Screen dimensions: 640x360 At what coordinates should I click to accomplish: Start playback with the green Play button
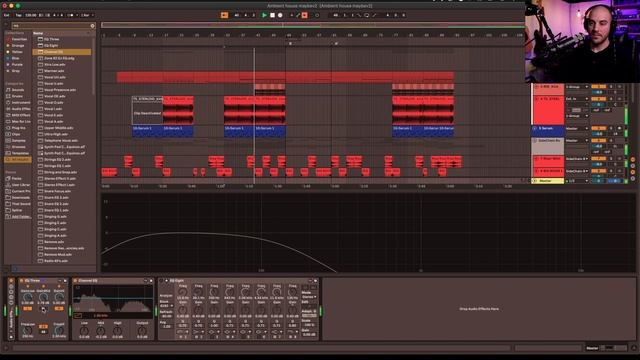264,15
